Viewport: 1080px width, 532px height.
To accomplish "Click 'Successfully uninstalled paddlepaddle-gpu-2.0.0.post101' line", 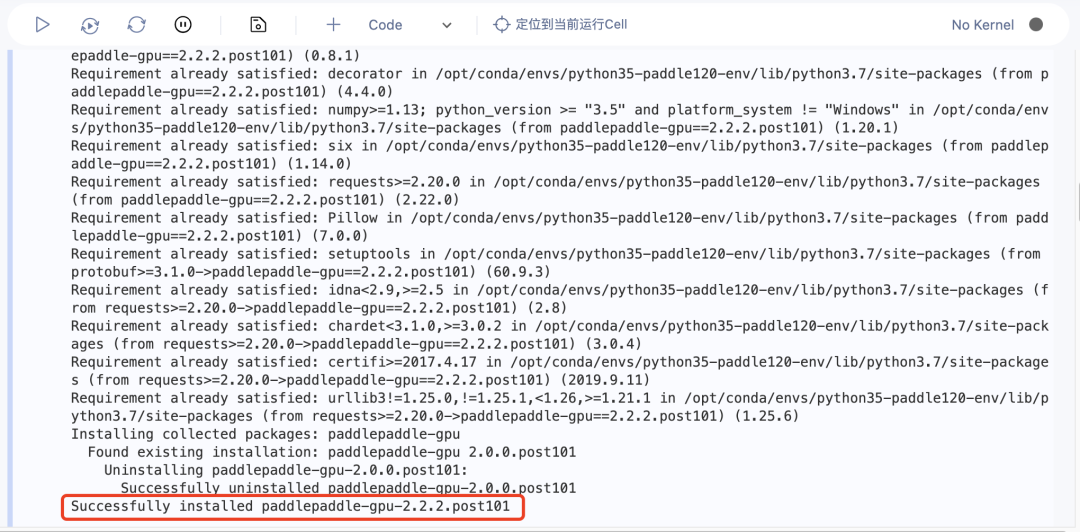I will [x=349, y=488].
